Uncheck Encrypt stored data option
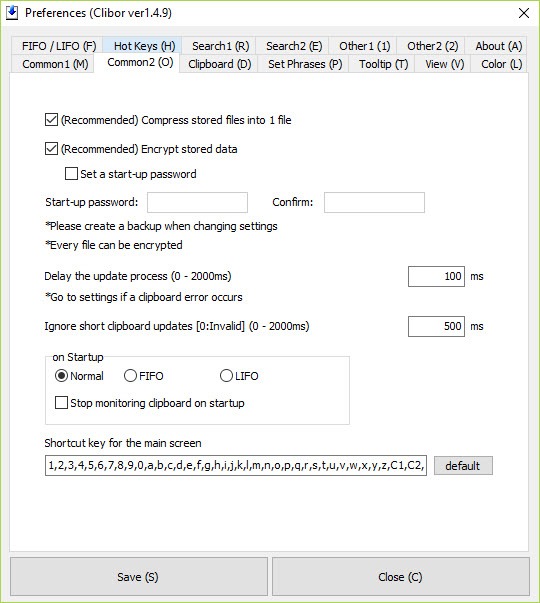Viewport: 540px width, 603px height. click(x=51, y=149)
